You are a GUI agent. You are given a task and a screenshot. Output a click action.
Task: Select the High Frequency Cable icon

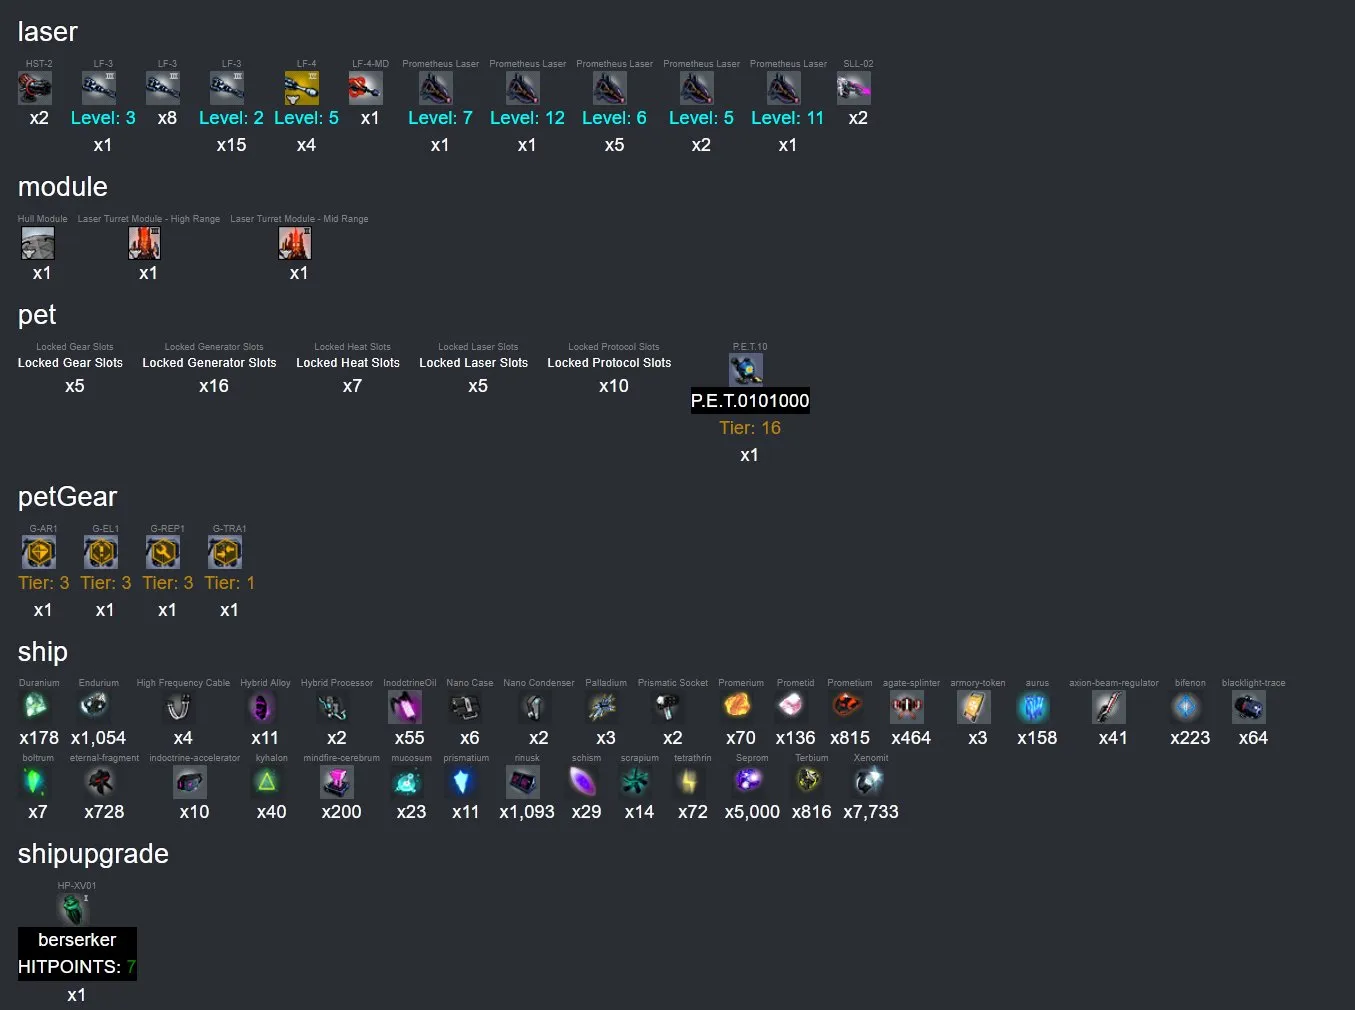[x=179, y=707]
